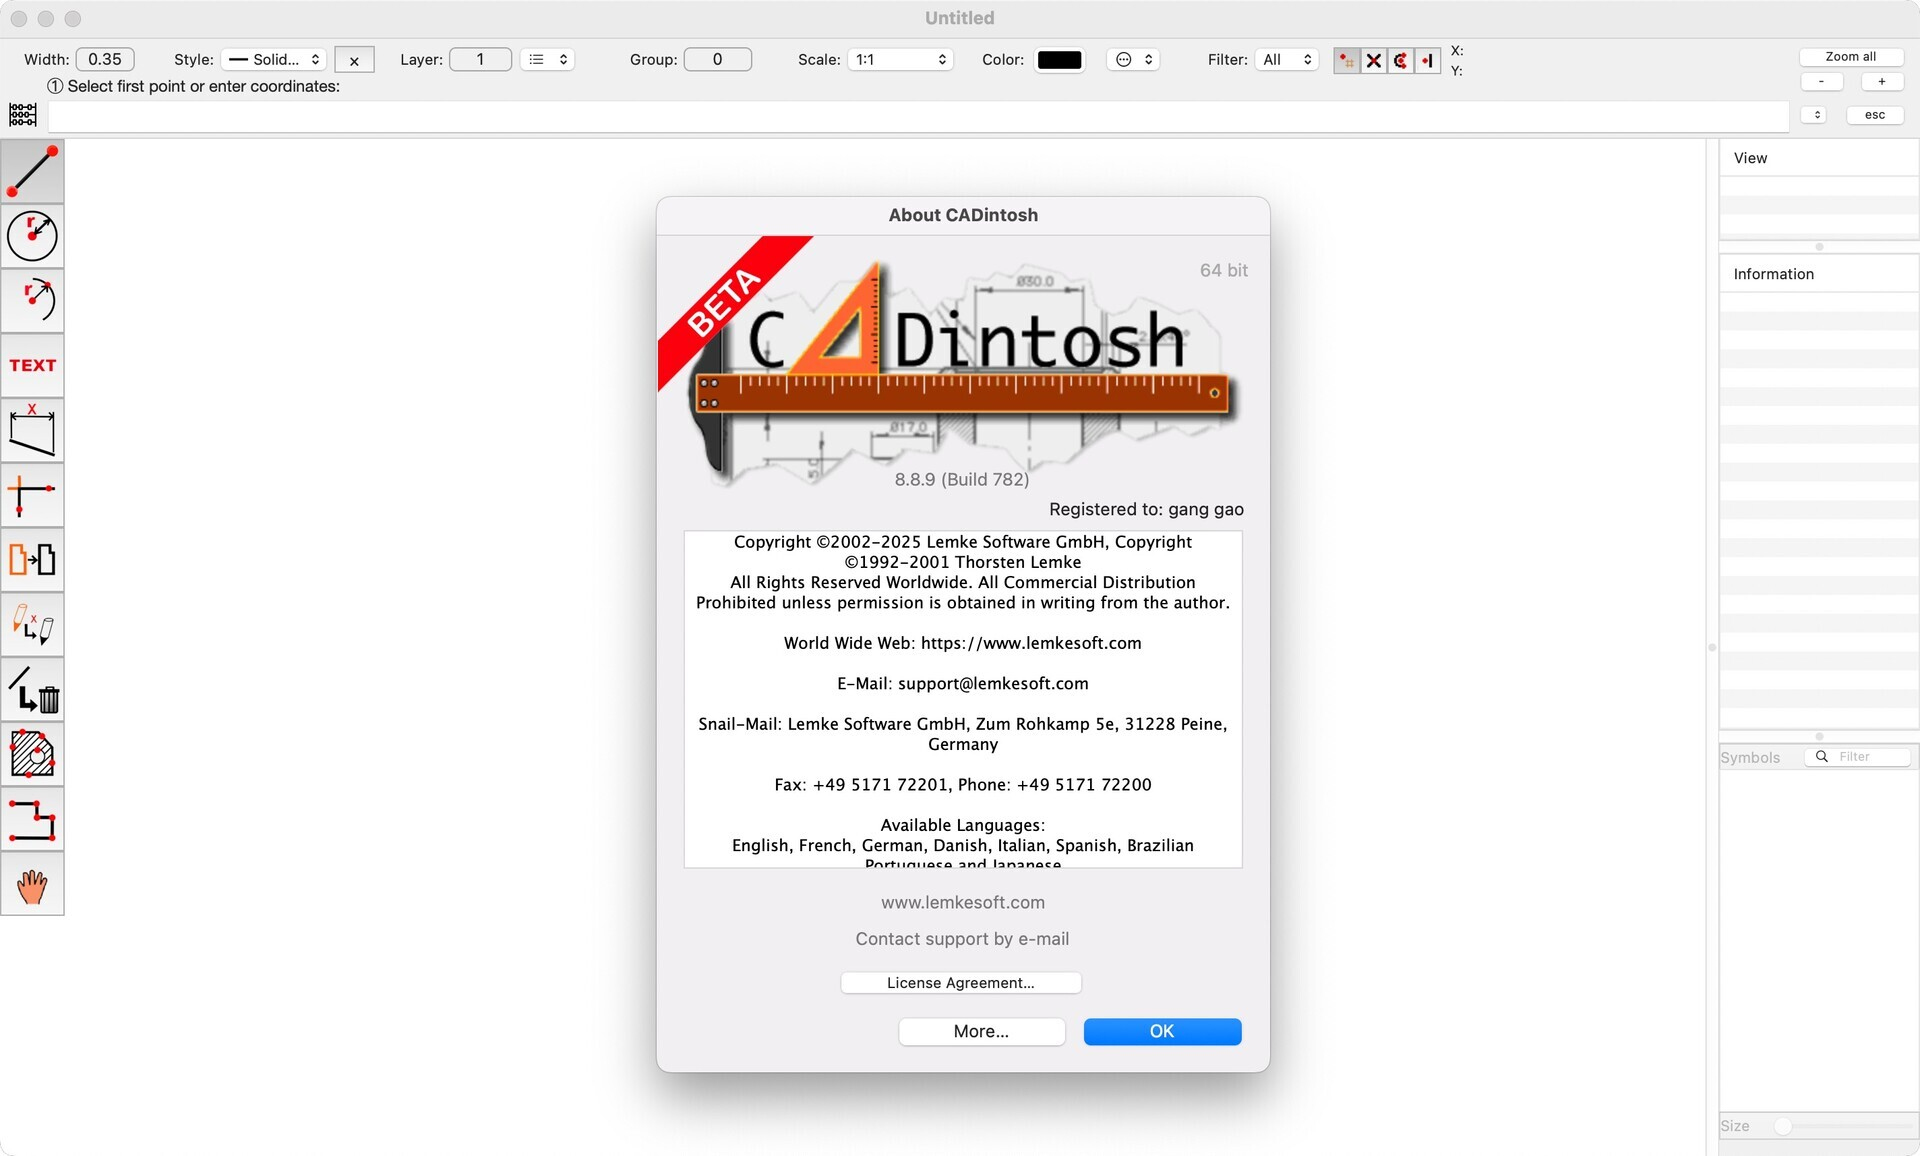The height and width of the screenshot is (1156, 1920).
Task: Select the Arc drawing tool
Action: (32, 300)
